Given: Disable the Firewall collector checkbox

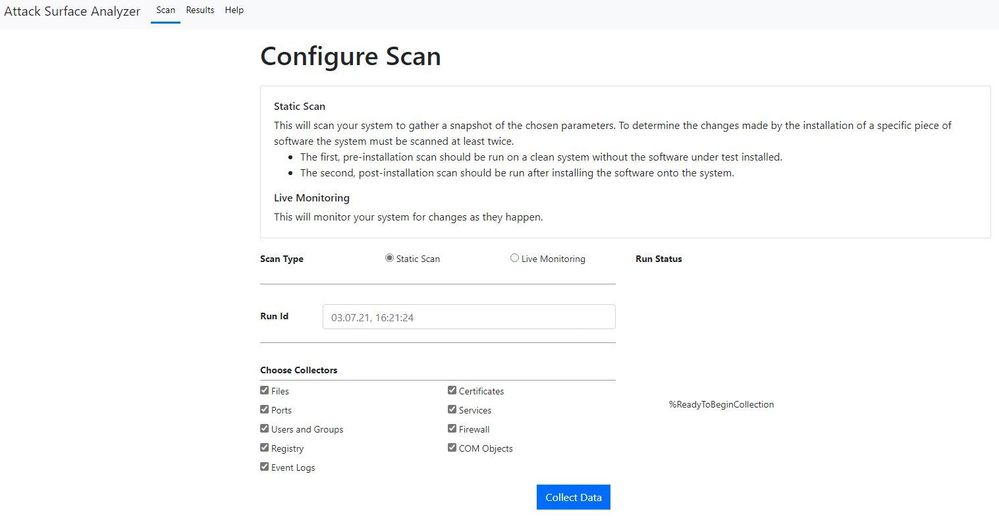Looking at the screenshot, I should 452,428.
